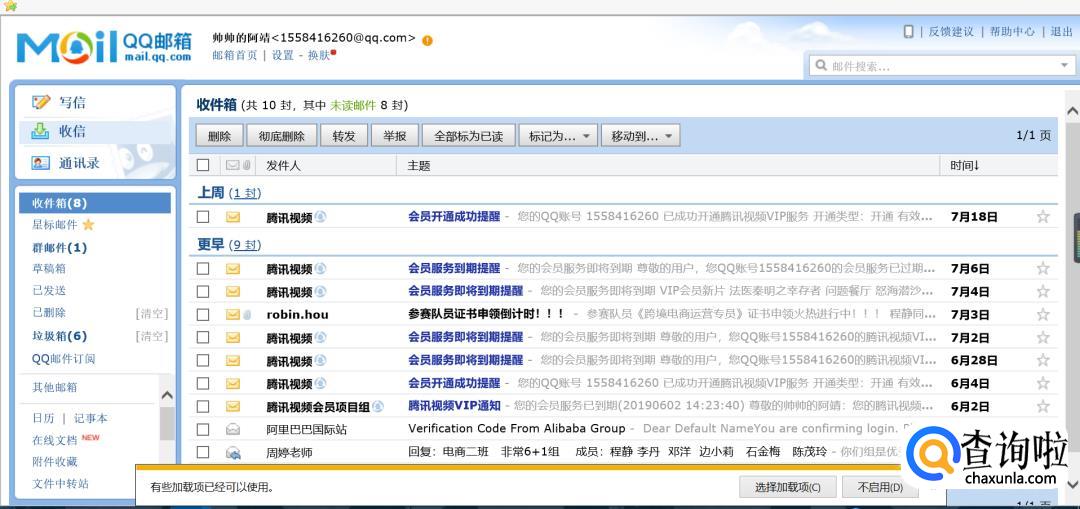Image resolution: width=1080 pixels, height=509 pixels.
Task: Click the 退出 logout link
Action: (x=1061, y=31)
